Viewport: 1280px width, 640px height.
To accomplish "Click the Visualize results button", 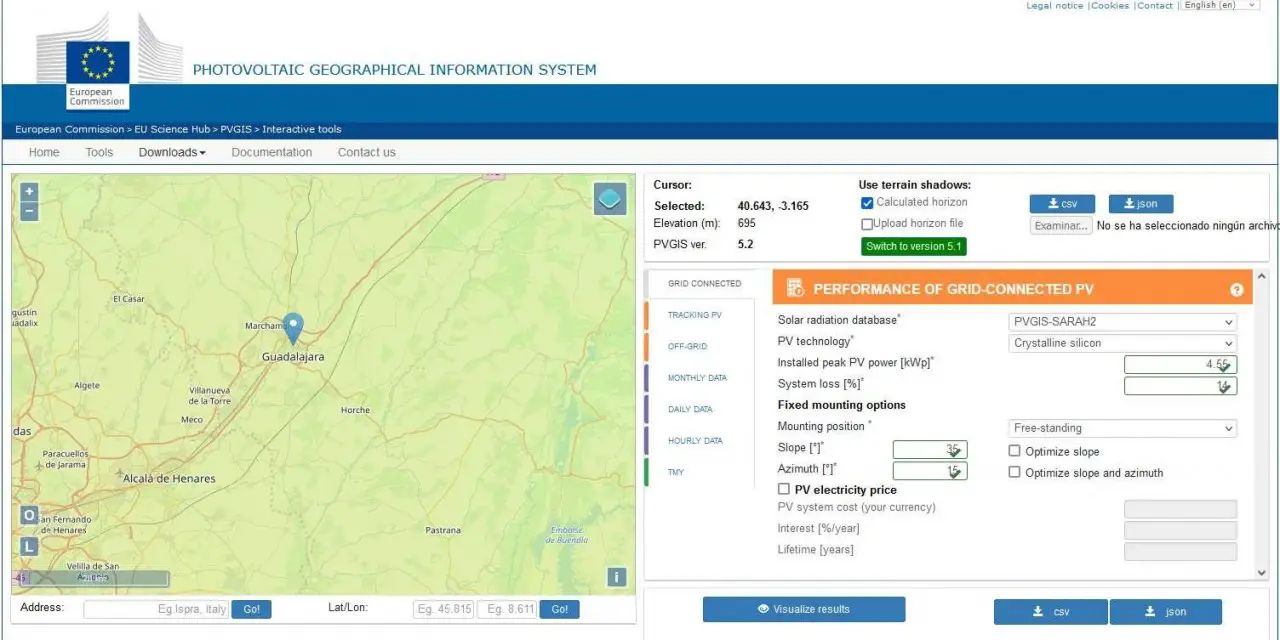I will coord(803,609).
